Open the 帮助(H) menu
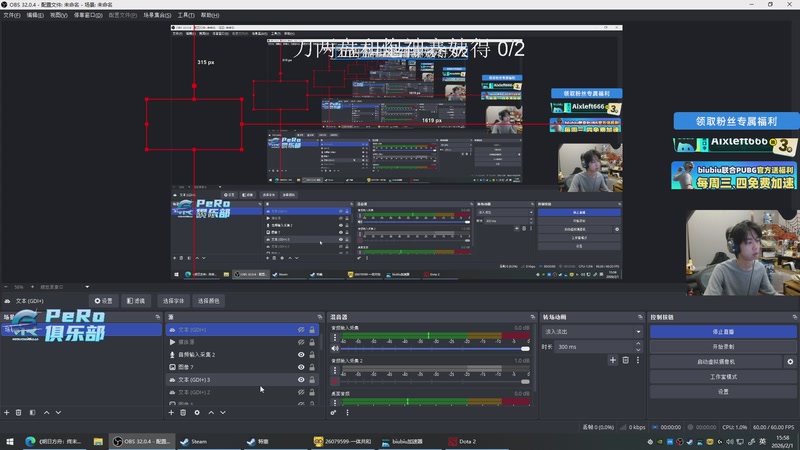 210,15
